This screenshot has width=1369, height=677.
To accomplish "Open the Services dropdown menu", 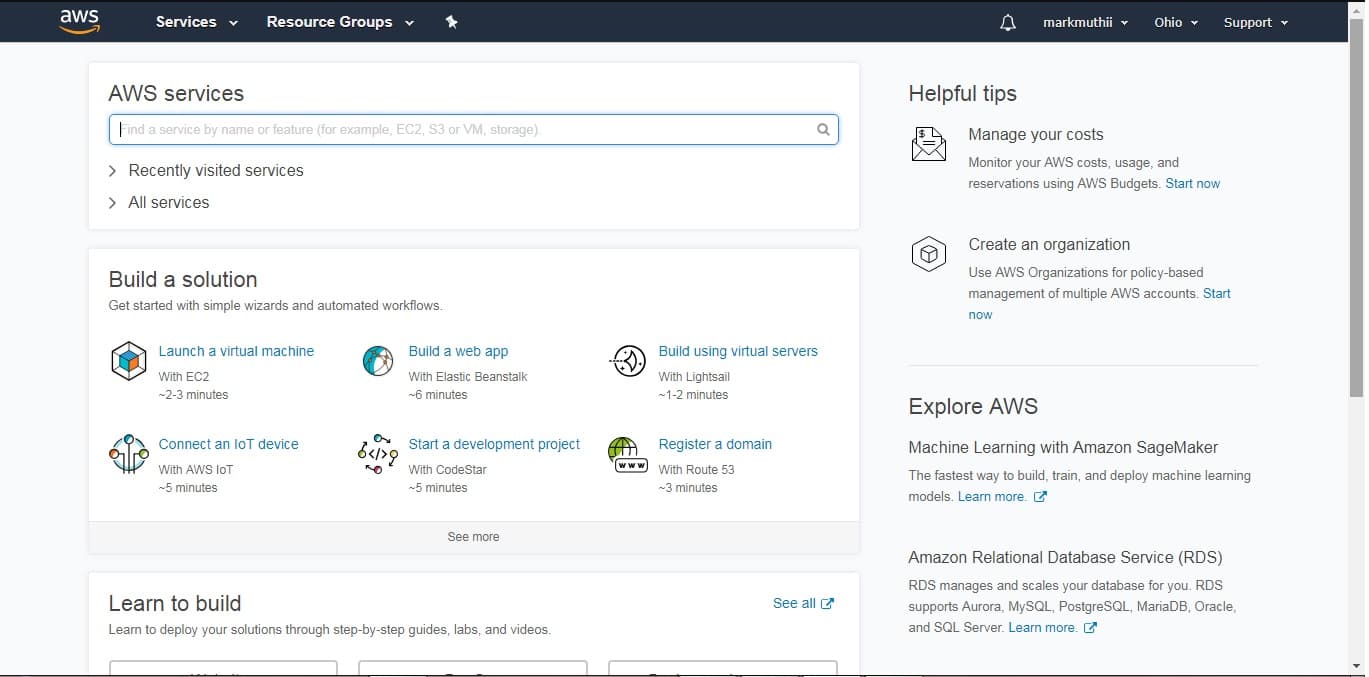I will [197, 22].
